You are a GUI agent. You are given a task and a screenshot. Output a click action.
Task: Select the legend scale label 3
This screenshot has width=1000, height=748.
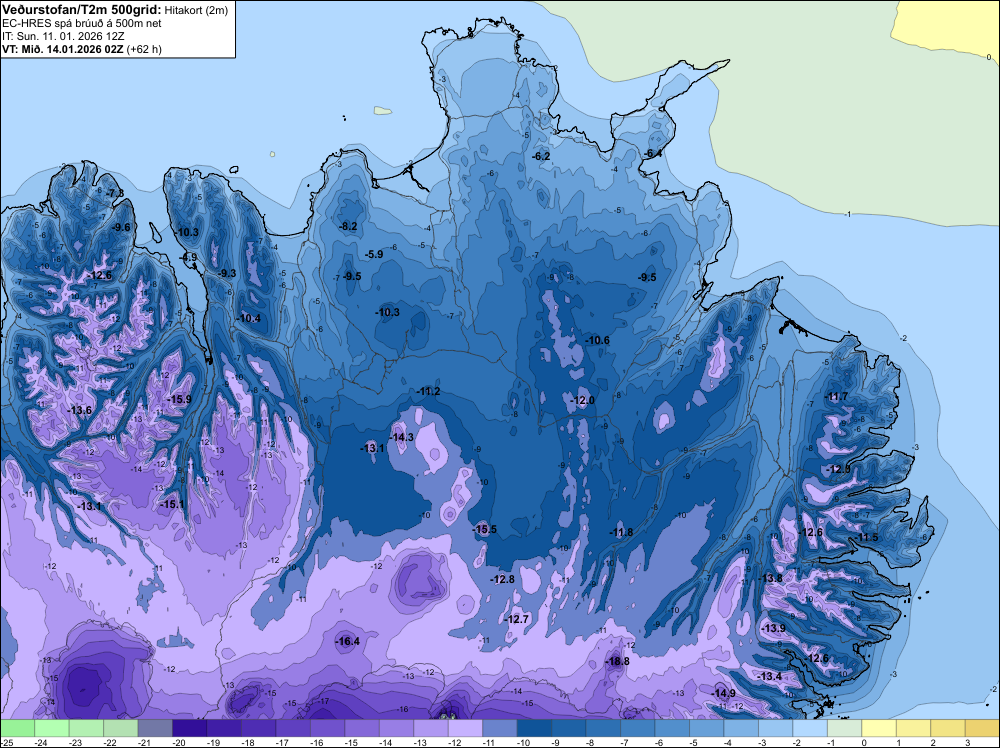[967, 742]
